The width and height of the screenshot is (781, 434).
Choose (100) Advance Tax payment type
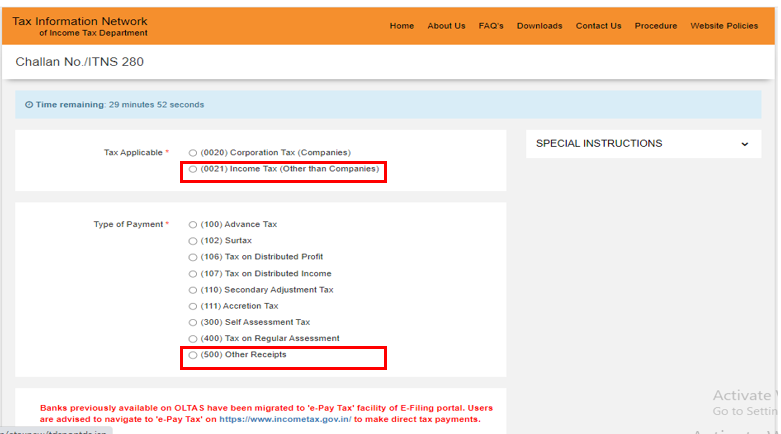[x=193, y=225]
